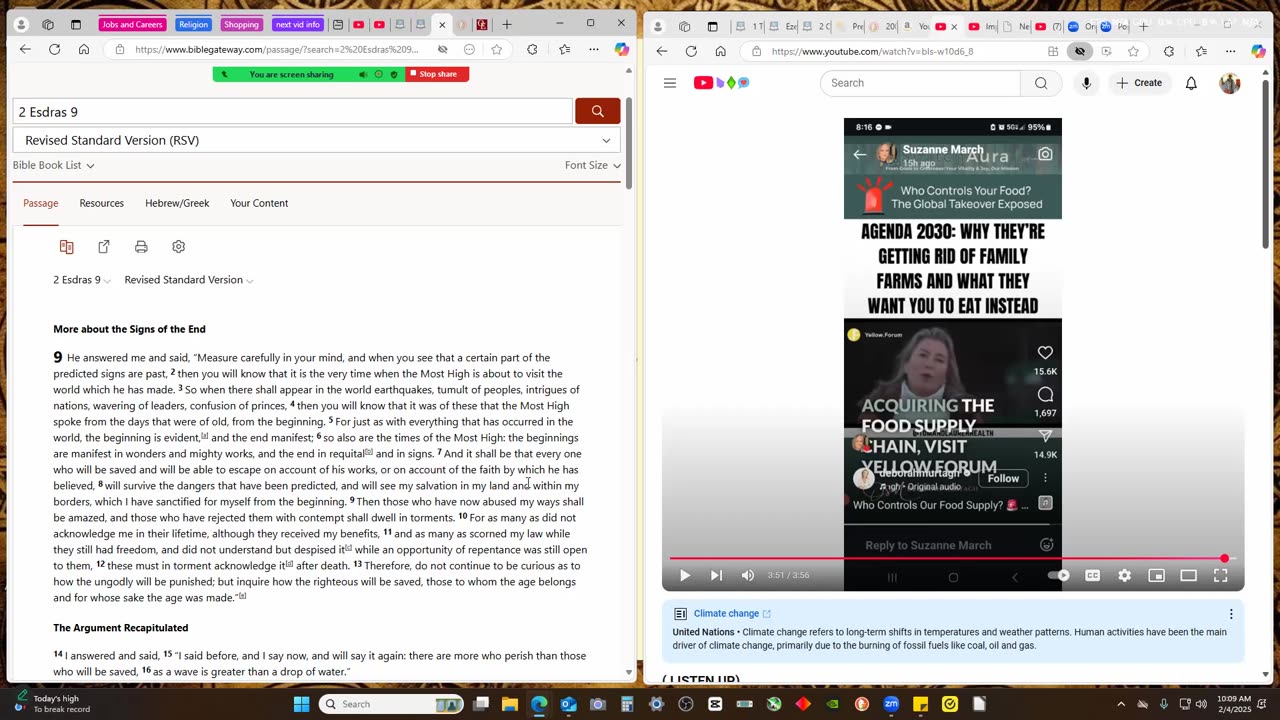Click the YouTube search magnifier button
Image resolution: width=1280 pixels, height=720 pixels.
(x=1041, y=83)
